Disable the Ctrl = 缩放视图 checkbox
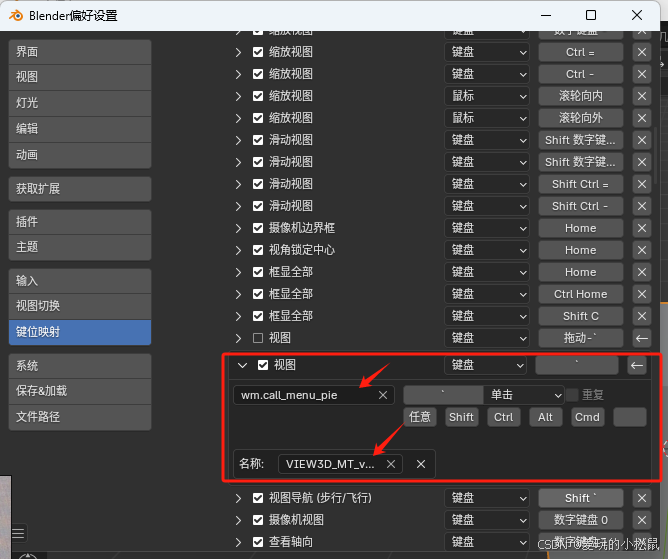Image resolution: width=668 pixels, height=559 pixels. pyautogui.click(x=258, y=52)
